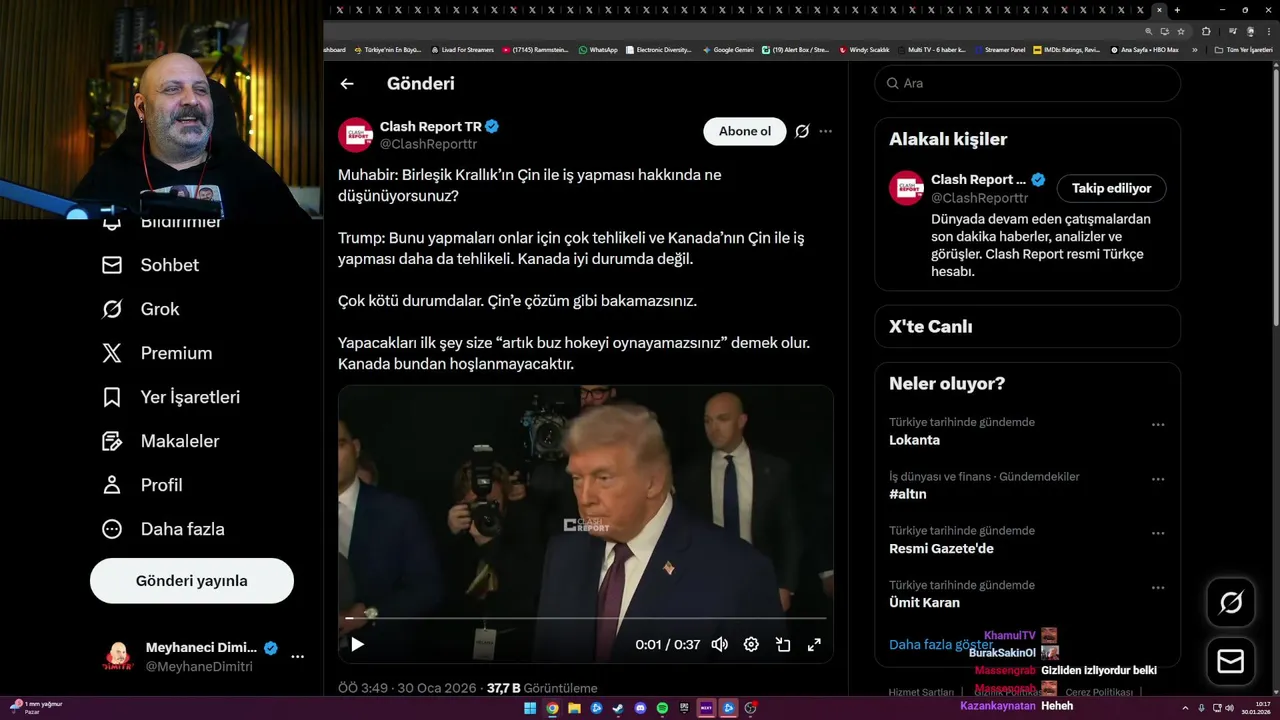Expand the hidden bookmarks chevron
The width and height of the screenshot is (1280, 720).
[x=1194, y=49]
